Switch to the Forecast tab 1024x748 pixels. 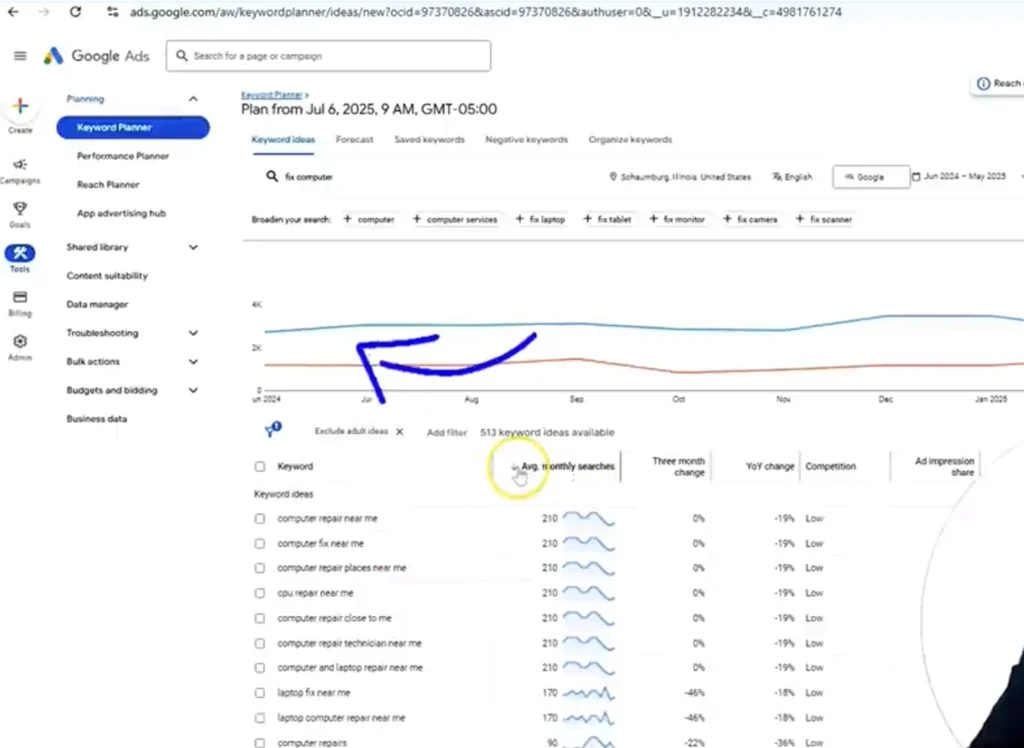click(x=354, y=140)
